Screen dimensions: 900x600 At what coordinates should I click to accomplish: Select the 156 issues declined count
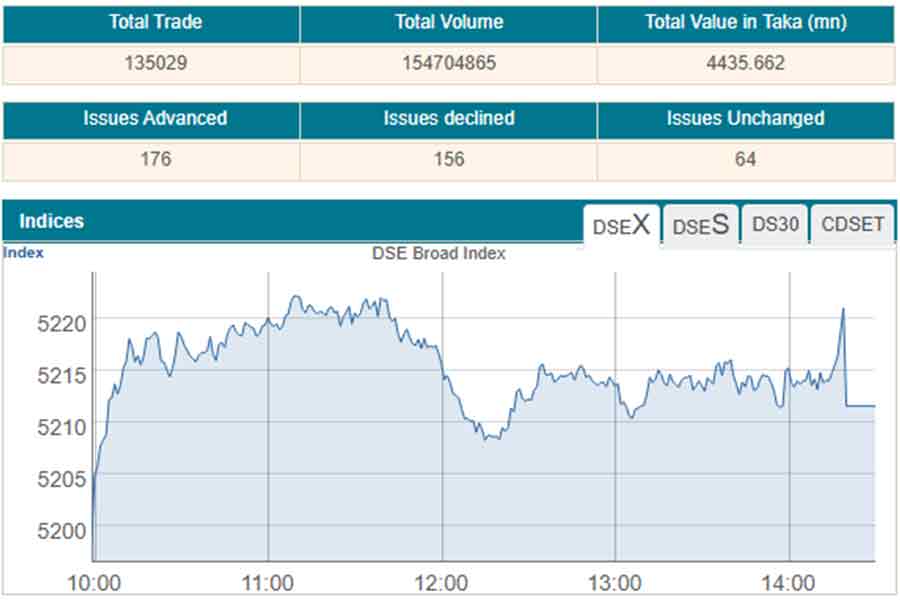(449, 159)
